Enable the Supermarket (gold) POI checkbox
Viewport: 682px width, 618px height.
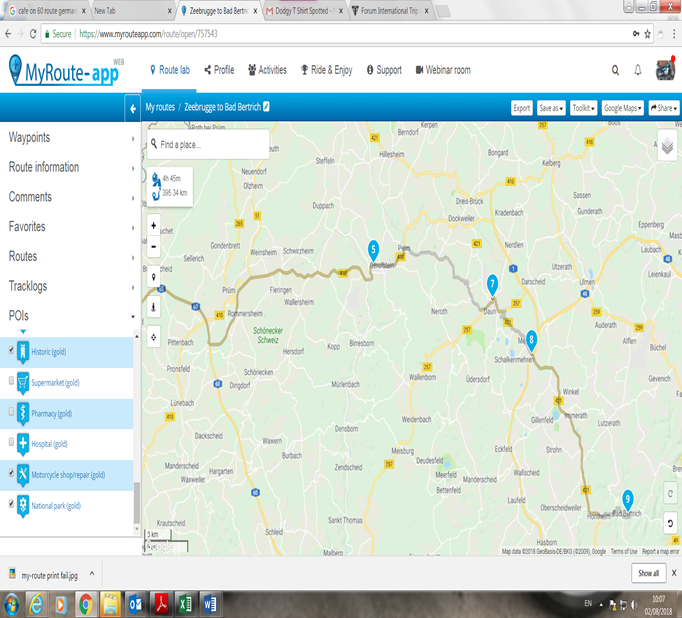(x=11, y=381)
